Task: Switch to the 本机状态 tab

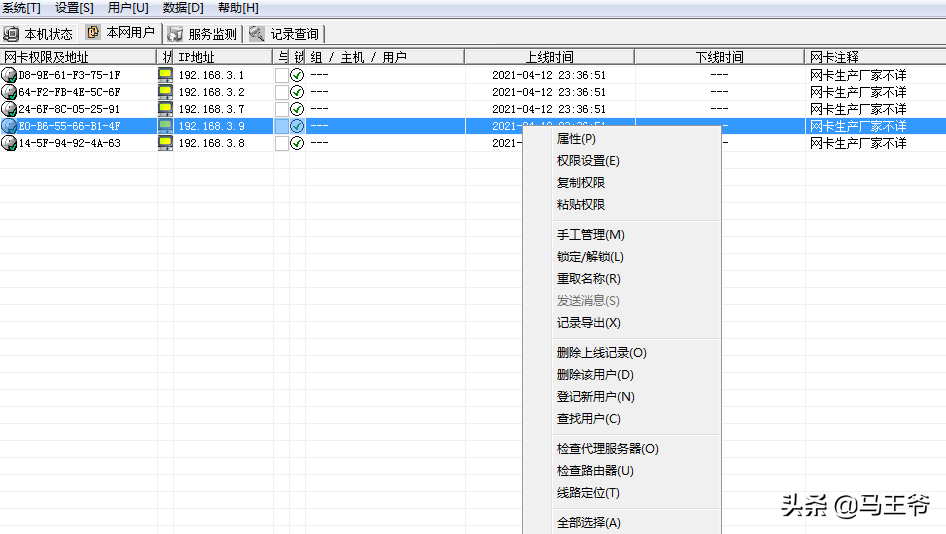Action: pyautogui.click(x=40, y=34)
